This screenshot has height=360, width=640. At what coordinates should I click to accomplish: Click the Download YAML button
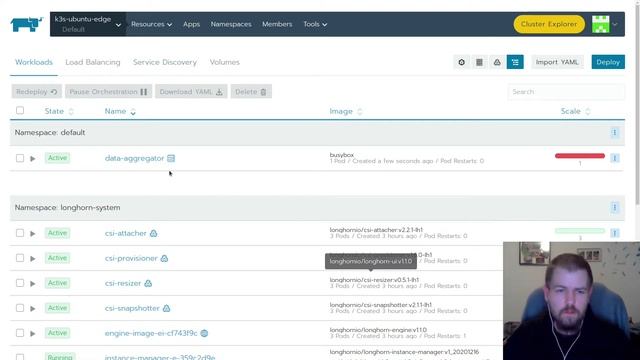191,92
